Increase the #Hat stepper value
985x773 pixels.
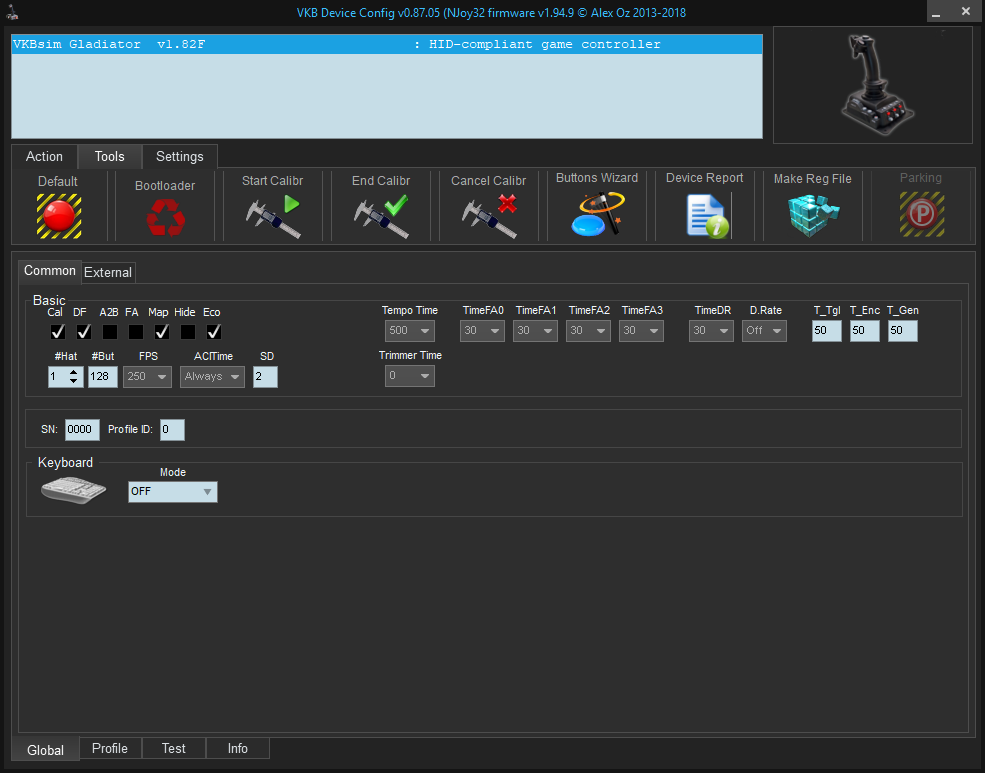(73, 372)
